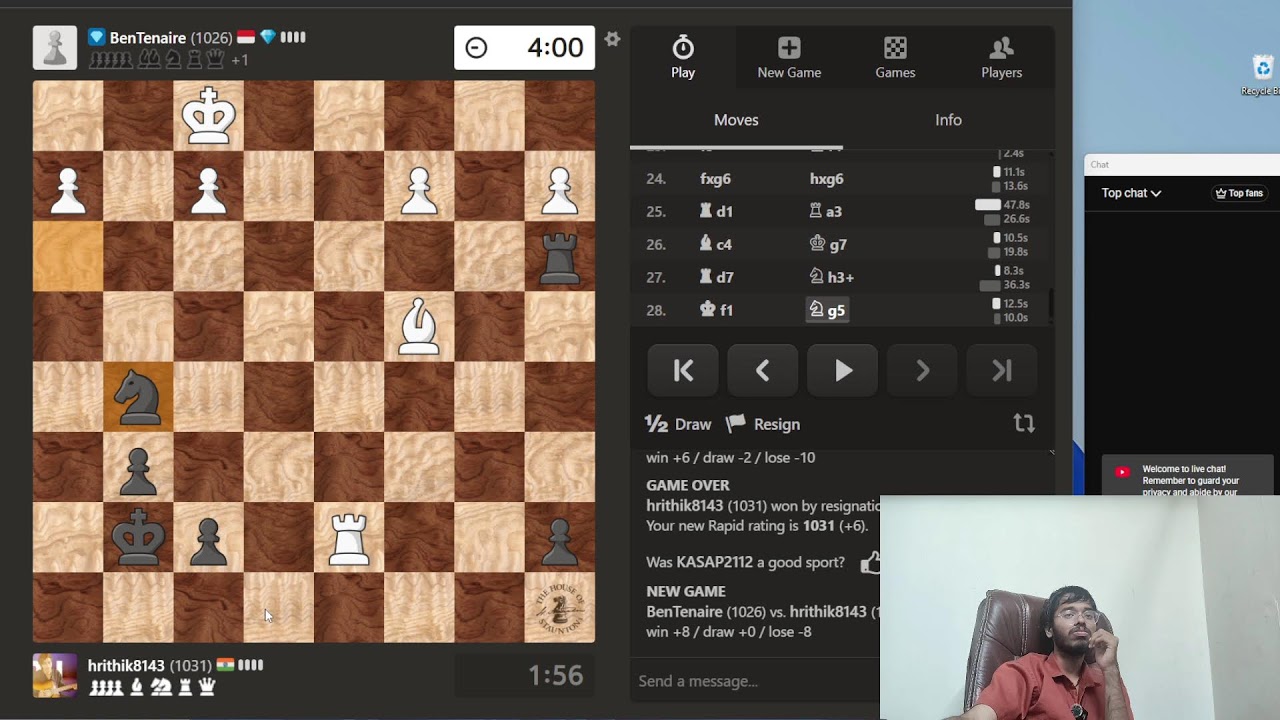Open board settings gear icon

612,39
